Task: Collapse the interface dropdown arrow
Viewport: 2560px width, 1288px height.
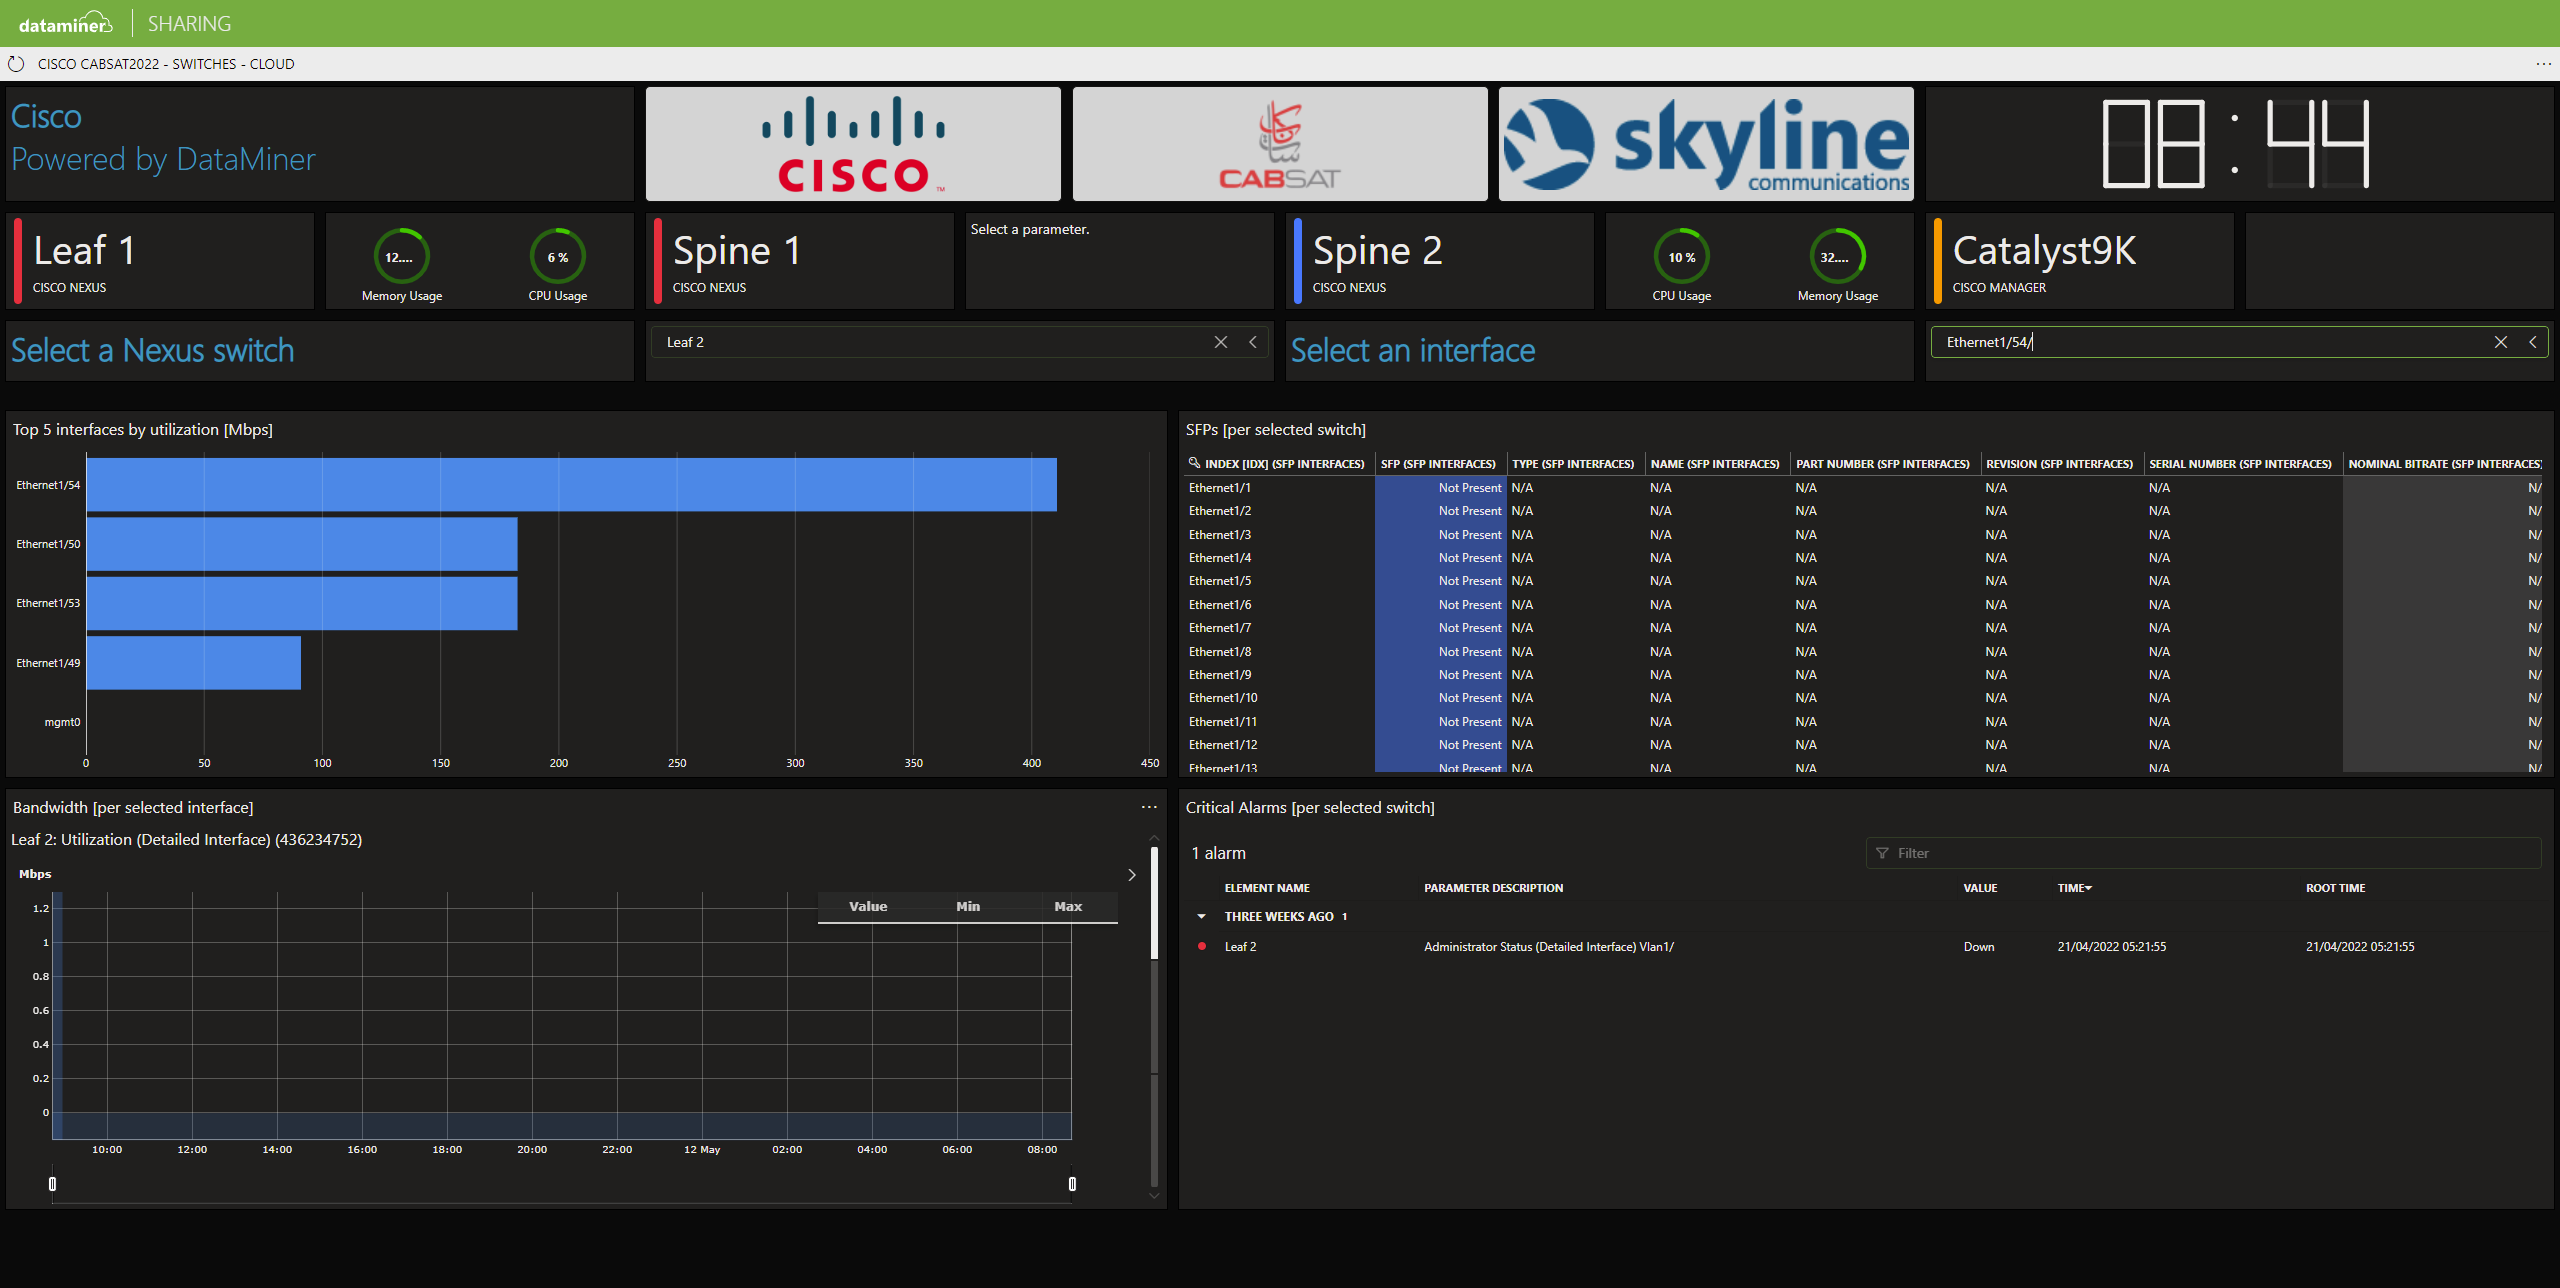Action: point(2533,342)
